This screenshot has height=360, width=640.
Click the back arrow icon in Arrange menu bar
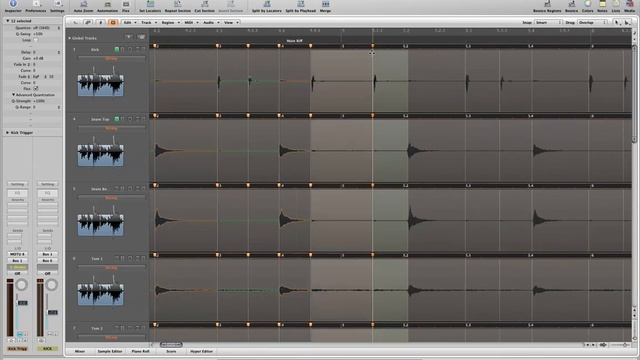coord(76,22)
